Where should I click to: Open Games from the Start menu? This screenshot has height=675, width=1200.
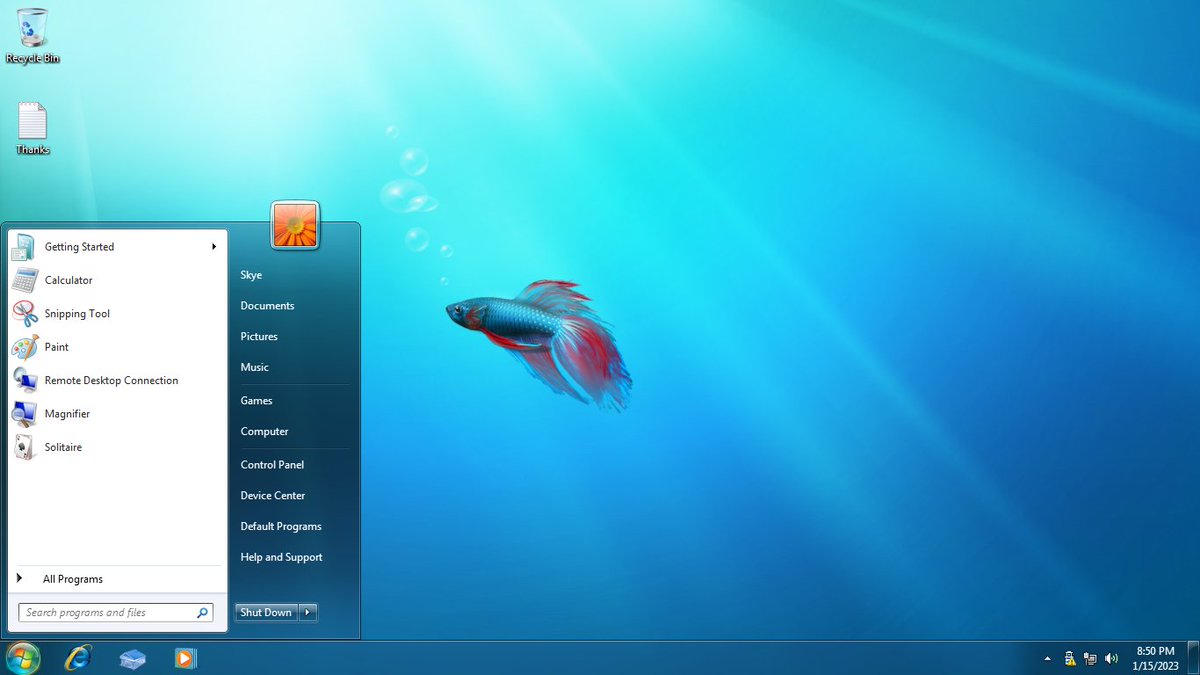point(256,400)
